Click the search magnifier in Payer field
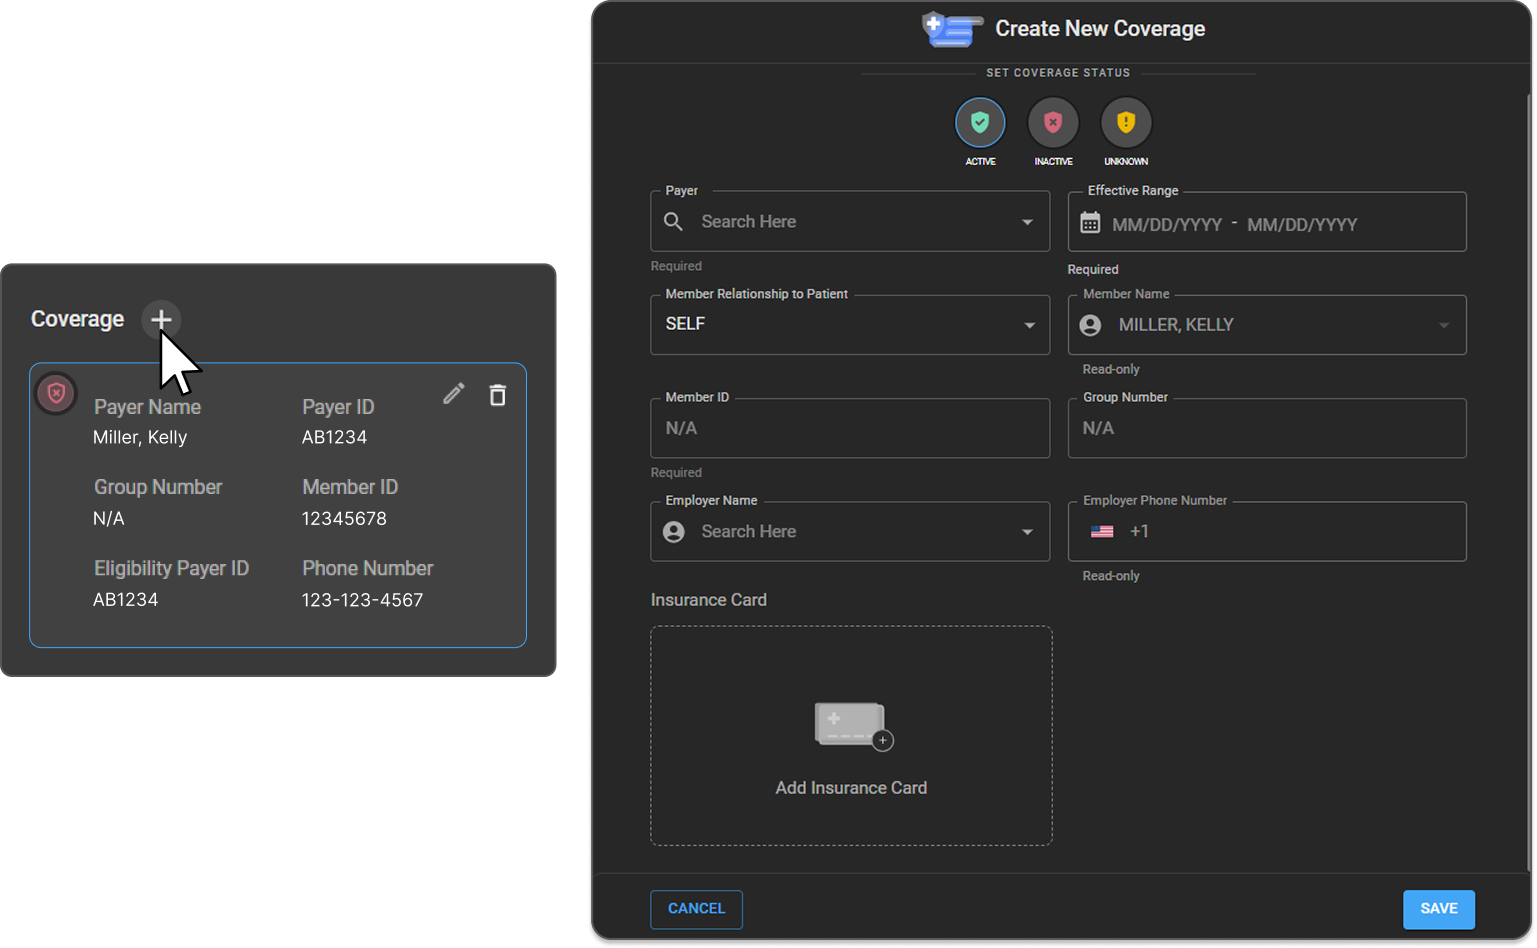The width and height of the screenshot is (1537, 948). pyautogui.click(x=674, y=222)
